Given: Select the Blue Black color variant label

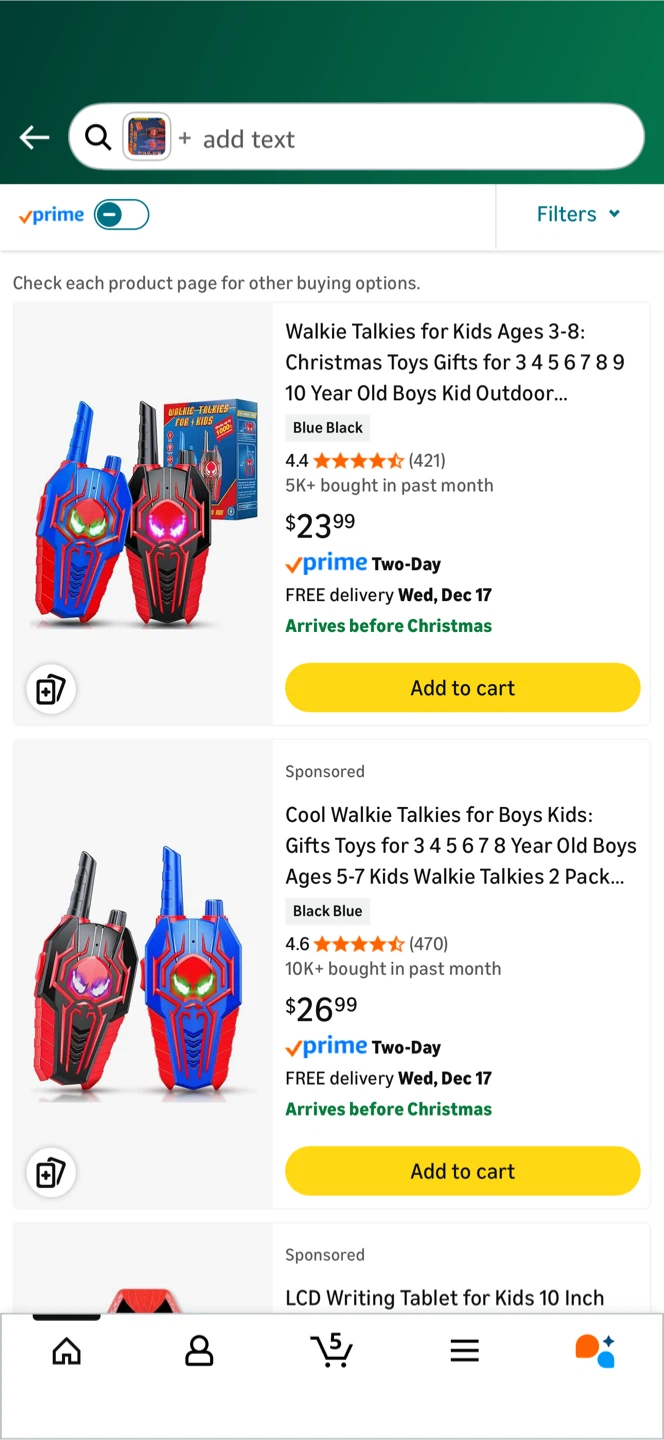Looking at the screenshot, I should 328,428.
